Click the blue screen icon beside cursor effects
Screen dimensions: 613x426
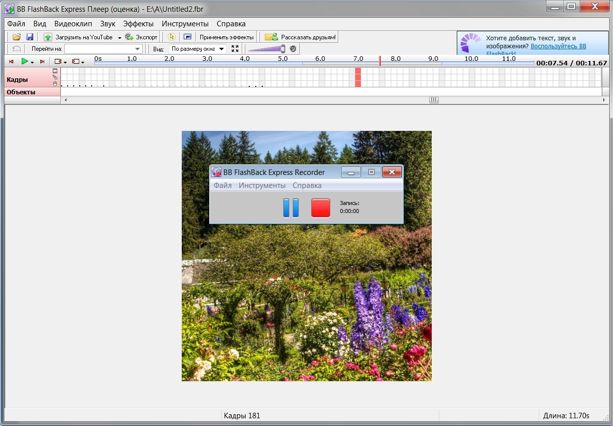point(187,37)
